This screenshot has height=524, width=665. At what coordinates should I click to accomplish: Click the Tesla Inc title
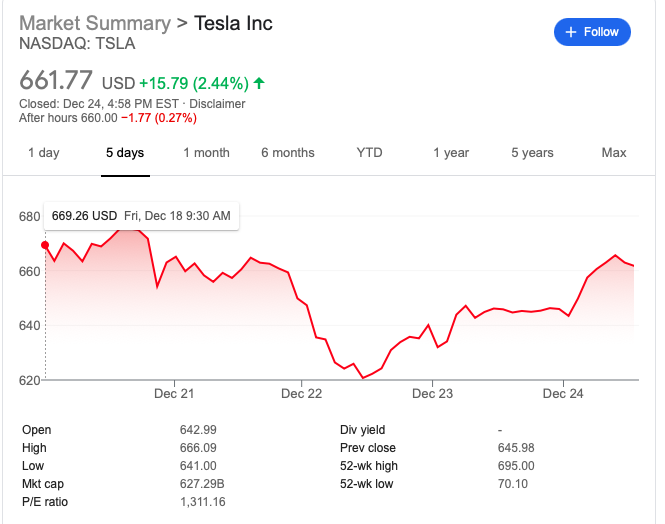coord(233,23)
